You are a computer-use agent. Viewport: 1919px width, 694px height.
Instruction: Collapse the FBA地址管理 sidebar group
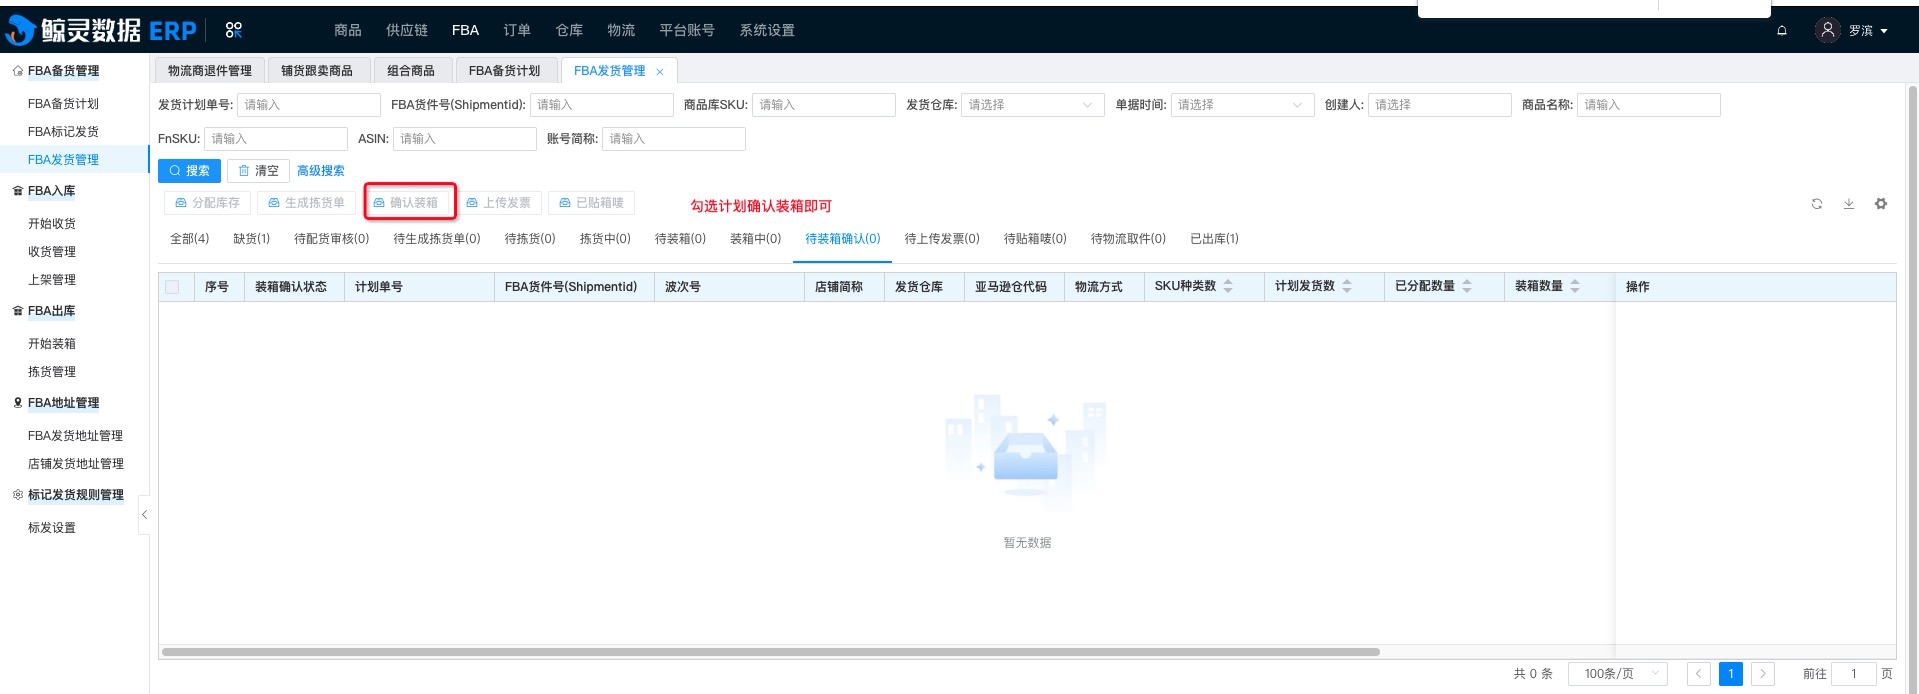(x=63, y=403)
